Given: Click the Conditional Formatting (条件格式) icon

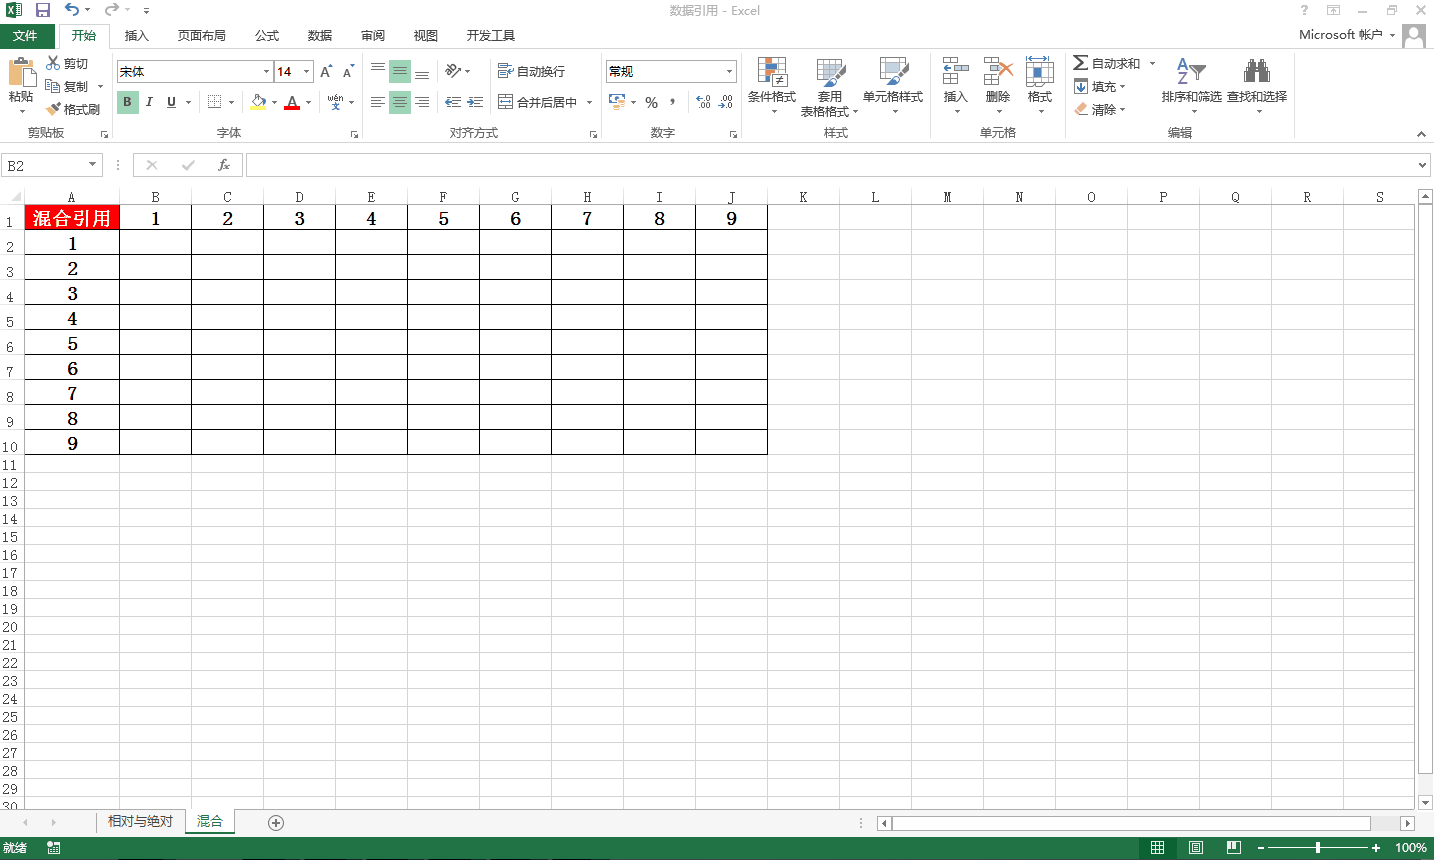Looking at the screenshot, I should click(x=771, y=72).
